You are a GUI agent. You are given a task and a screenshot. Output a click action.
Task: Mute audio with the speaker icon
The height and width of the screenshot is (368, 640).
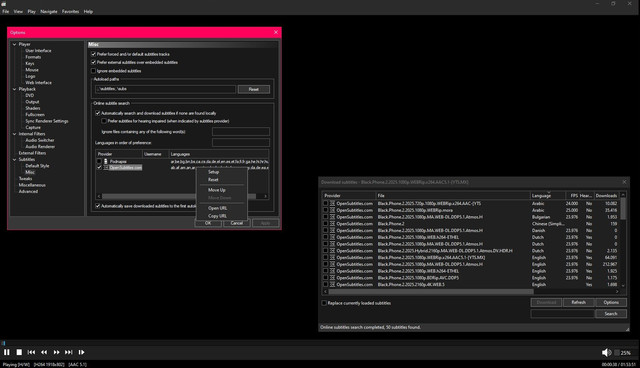click(x=606, y=352)
